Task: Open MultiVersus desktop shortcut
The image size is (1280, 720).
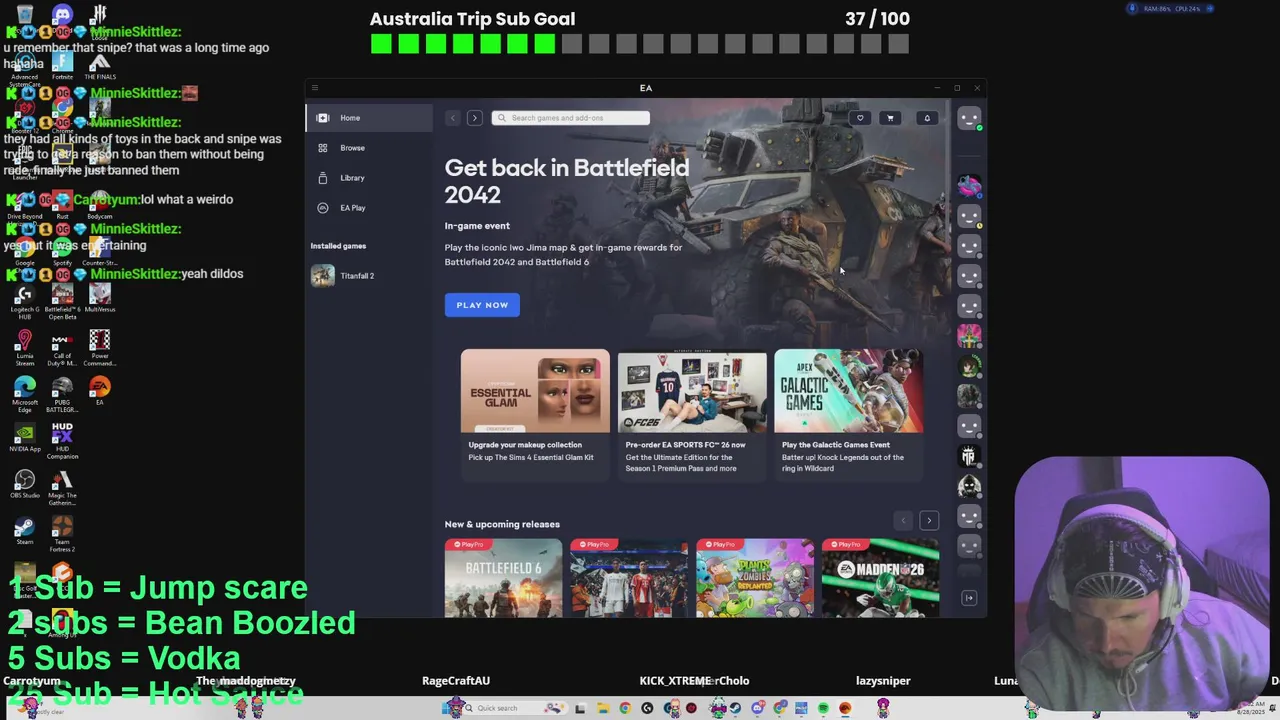Action: [99, 300]
